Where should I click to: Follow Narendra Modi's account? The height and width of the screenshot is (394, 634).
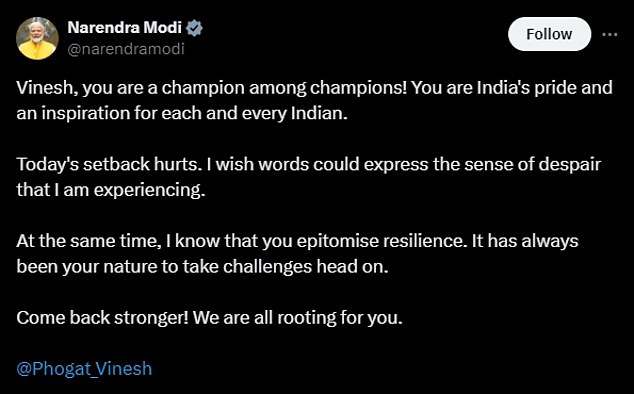(549, 34)
